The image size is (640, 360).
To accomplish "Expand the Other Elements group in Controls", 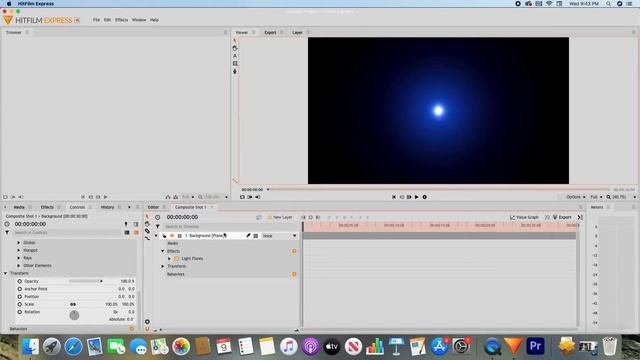I will (x=18, y=266).
